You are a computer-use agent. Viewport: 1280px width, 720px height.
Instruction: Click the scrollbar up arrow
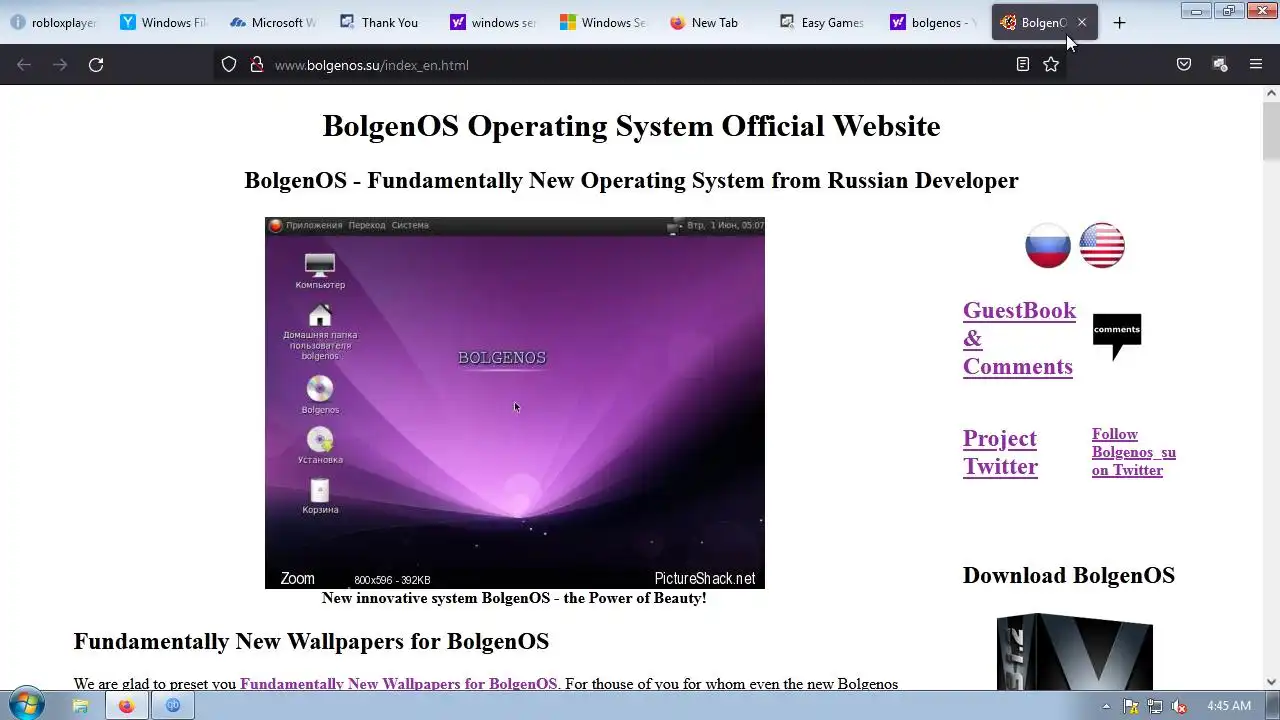coord(1271,93)
